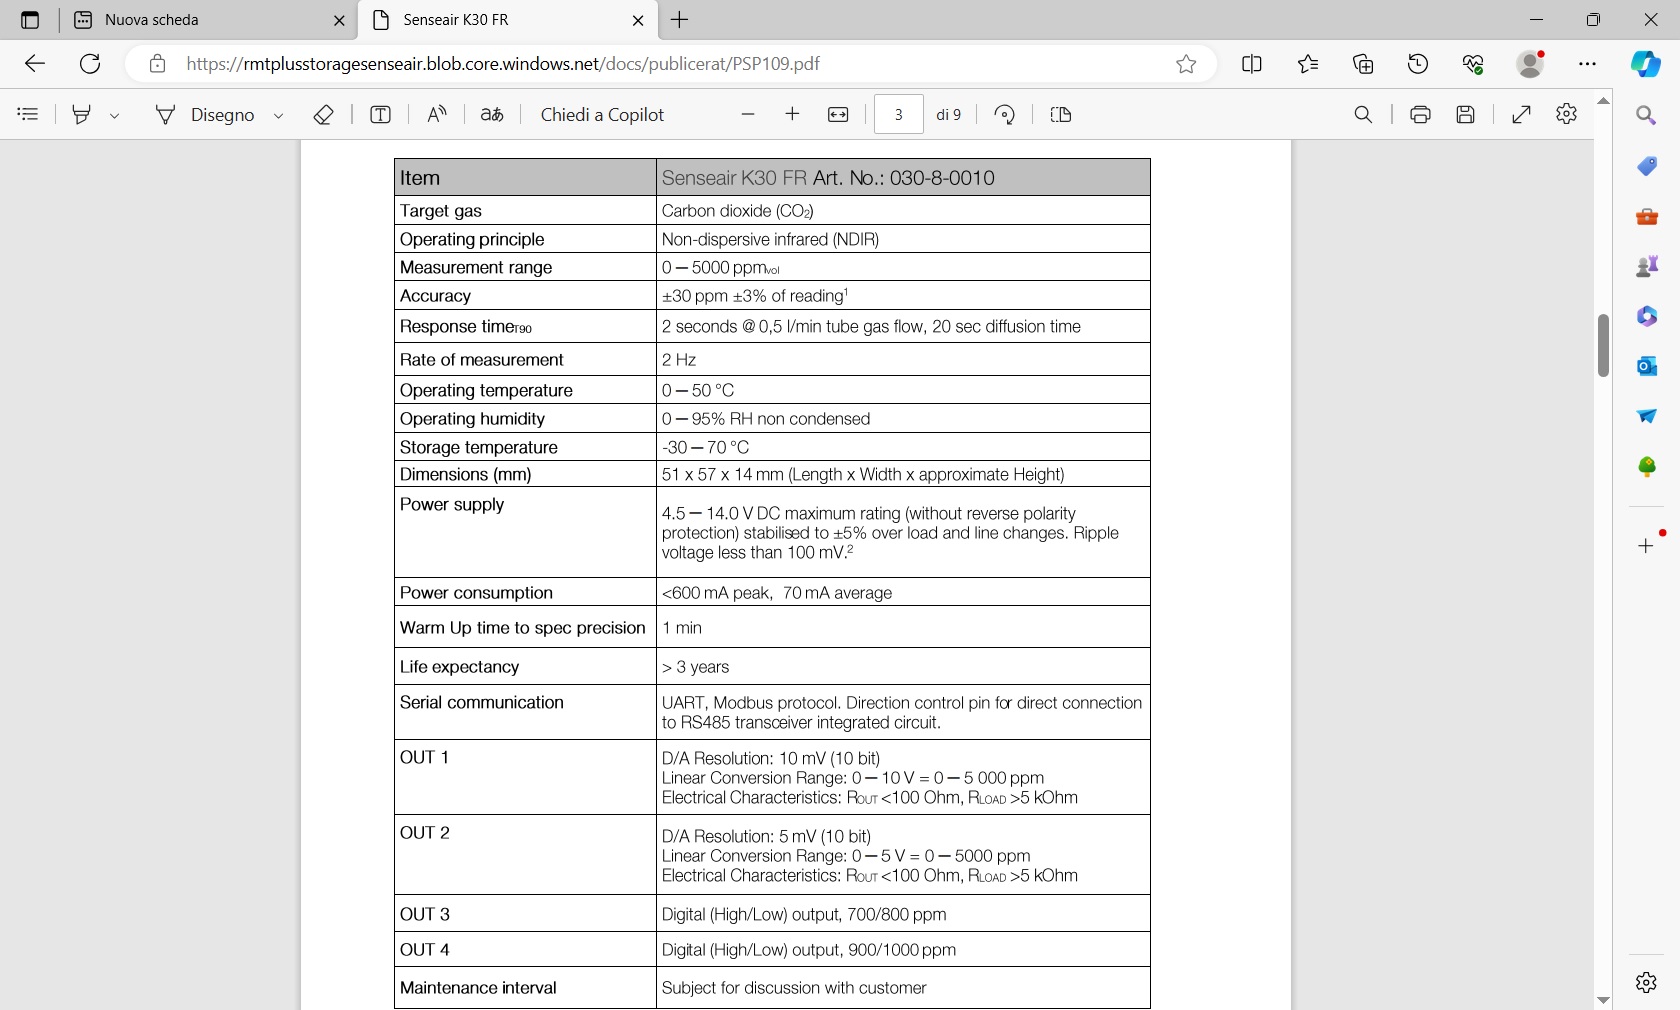Image resolution: width=1680 pixels, height=1010 pixels.
Task: Add this page to favorites
Action: pos(1186,64)
